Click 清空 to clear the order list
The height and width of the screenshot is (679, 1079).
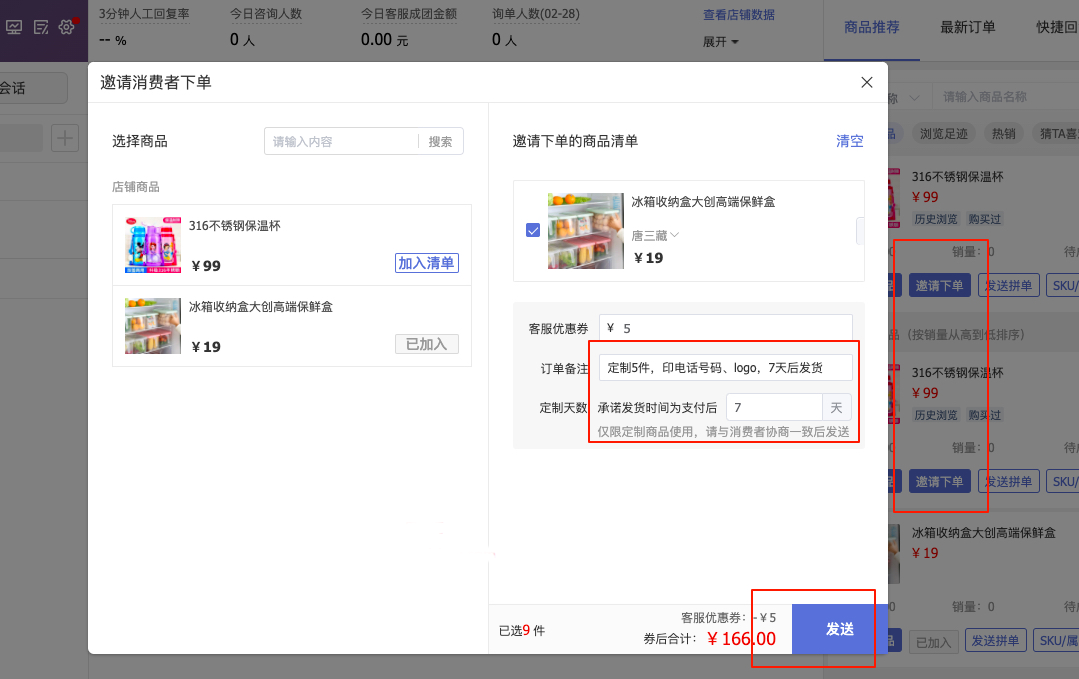849,141
